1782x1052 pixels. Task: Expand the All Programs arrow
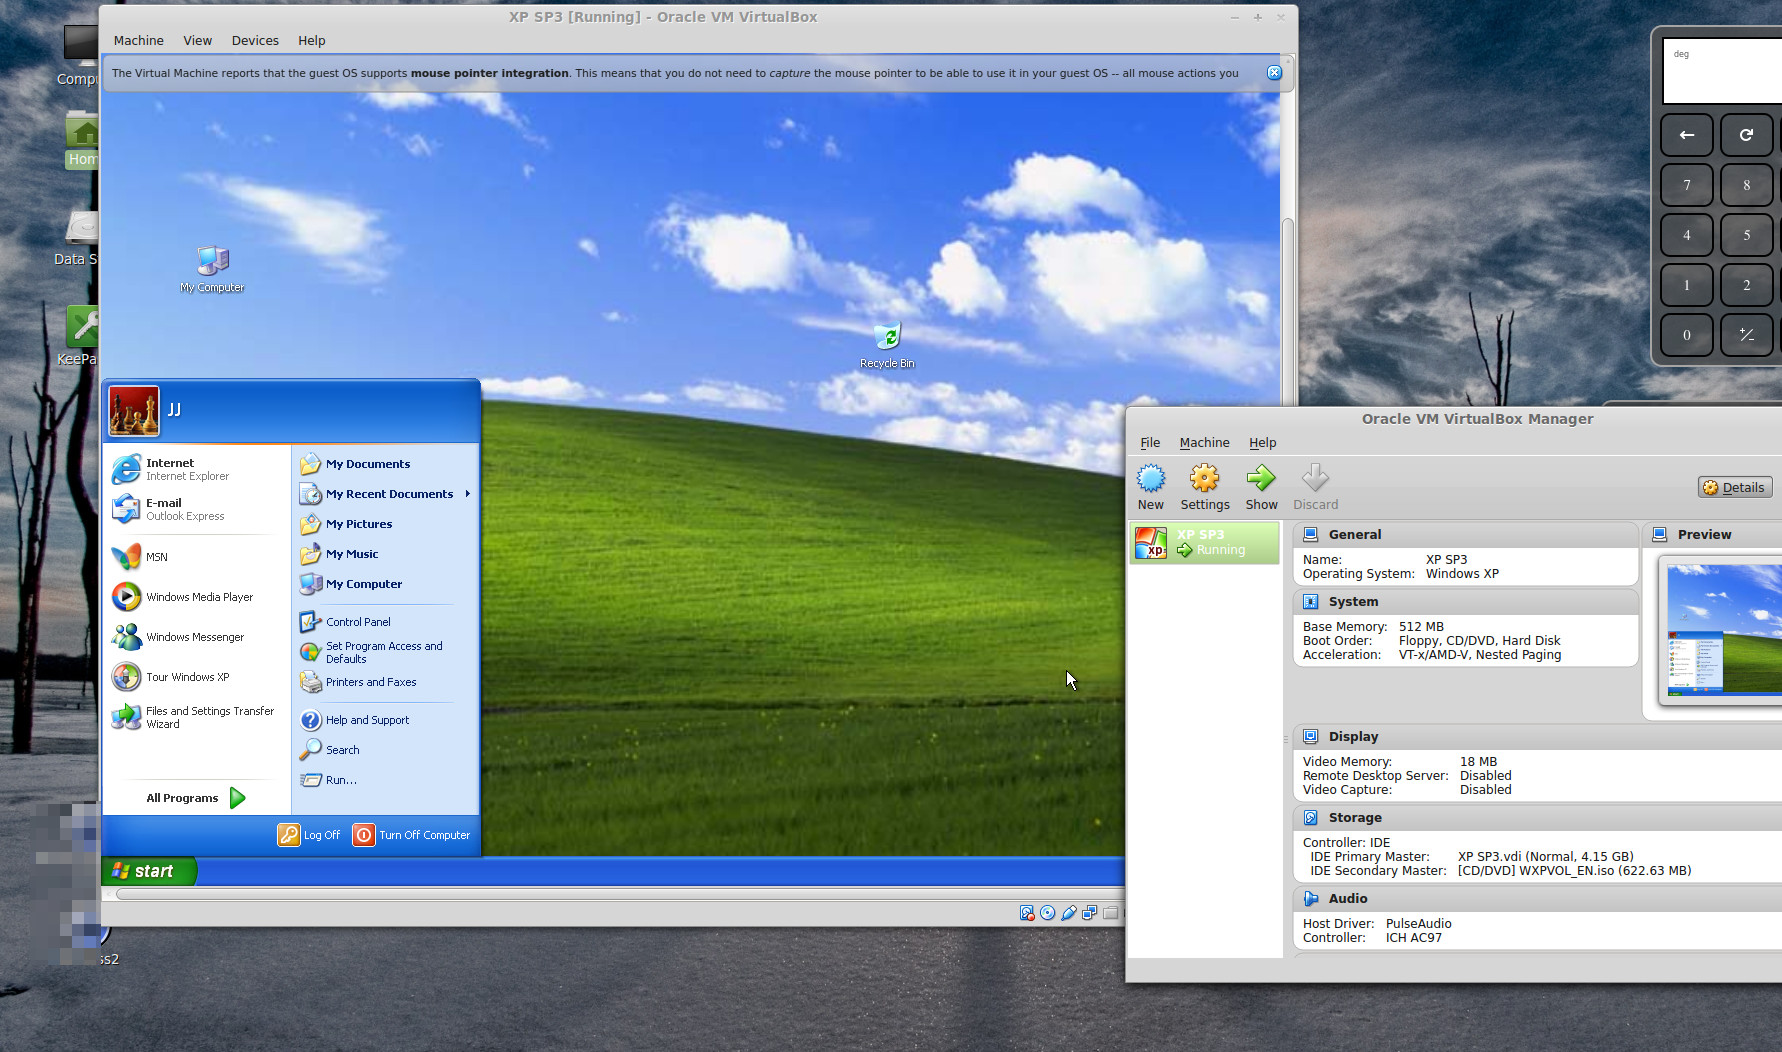pos(238,798)
